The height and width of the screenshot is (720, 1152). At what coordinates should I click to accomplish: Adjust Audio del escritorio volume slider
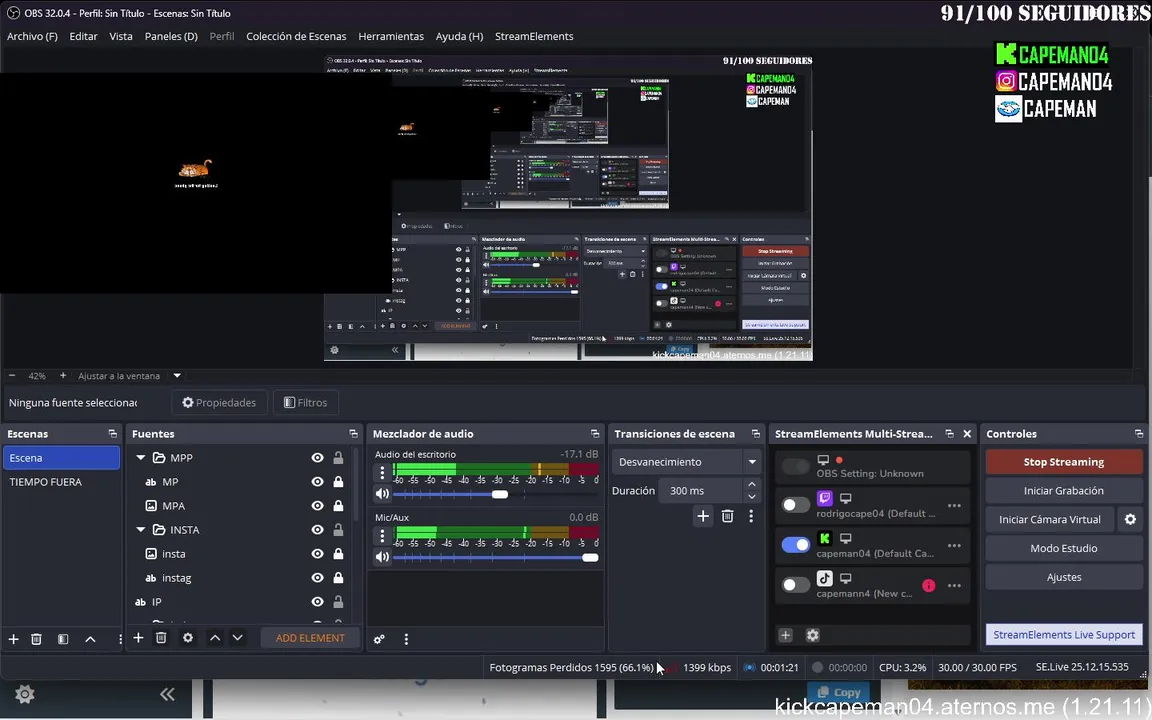point(500,494)
